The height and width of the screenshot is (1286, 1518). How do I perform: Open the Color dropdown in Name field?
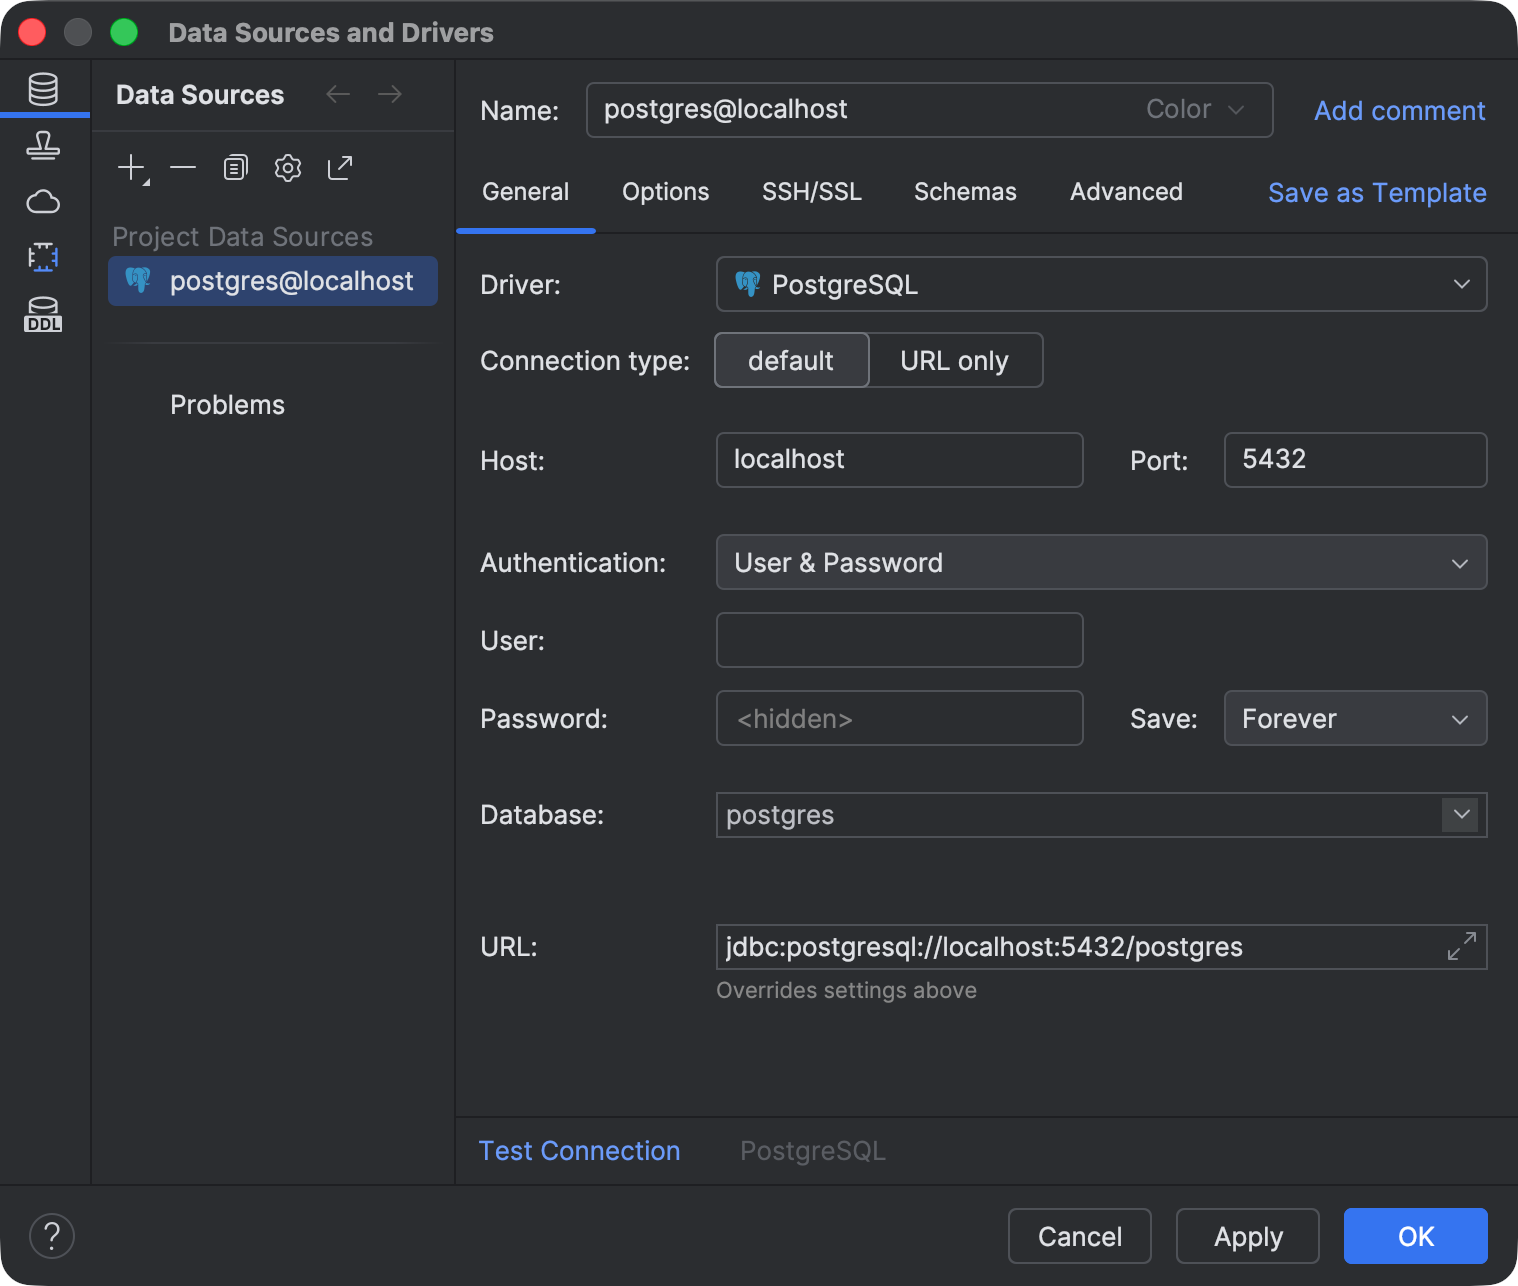[1196, 109]
